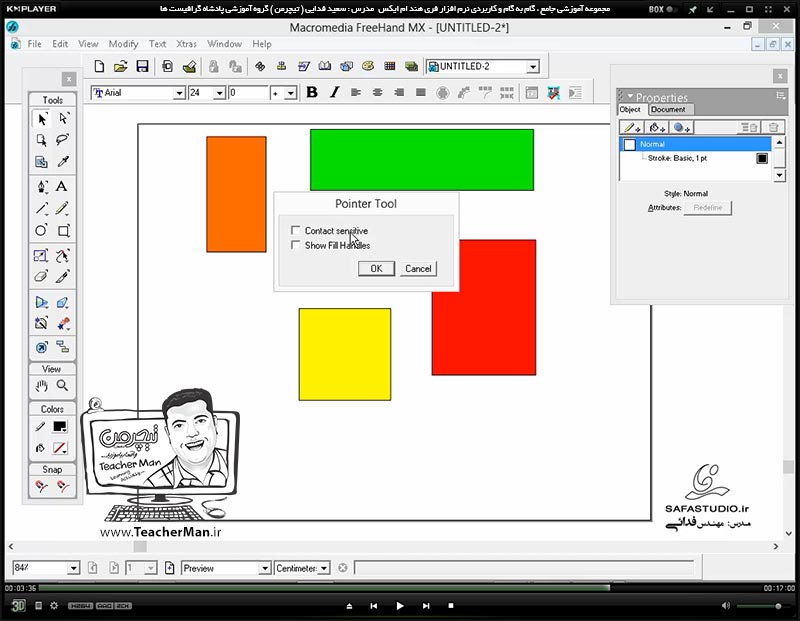Select the Rectangle tool

63,231
